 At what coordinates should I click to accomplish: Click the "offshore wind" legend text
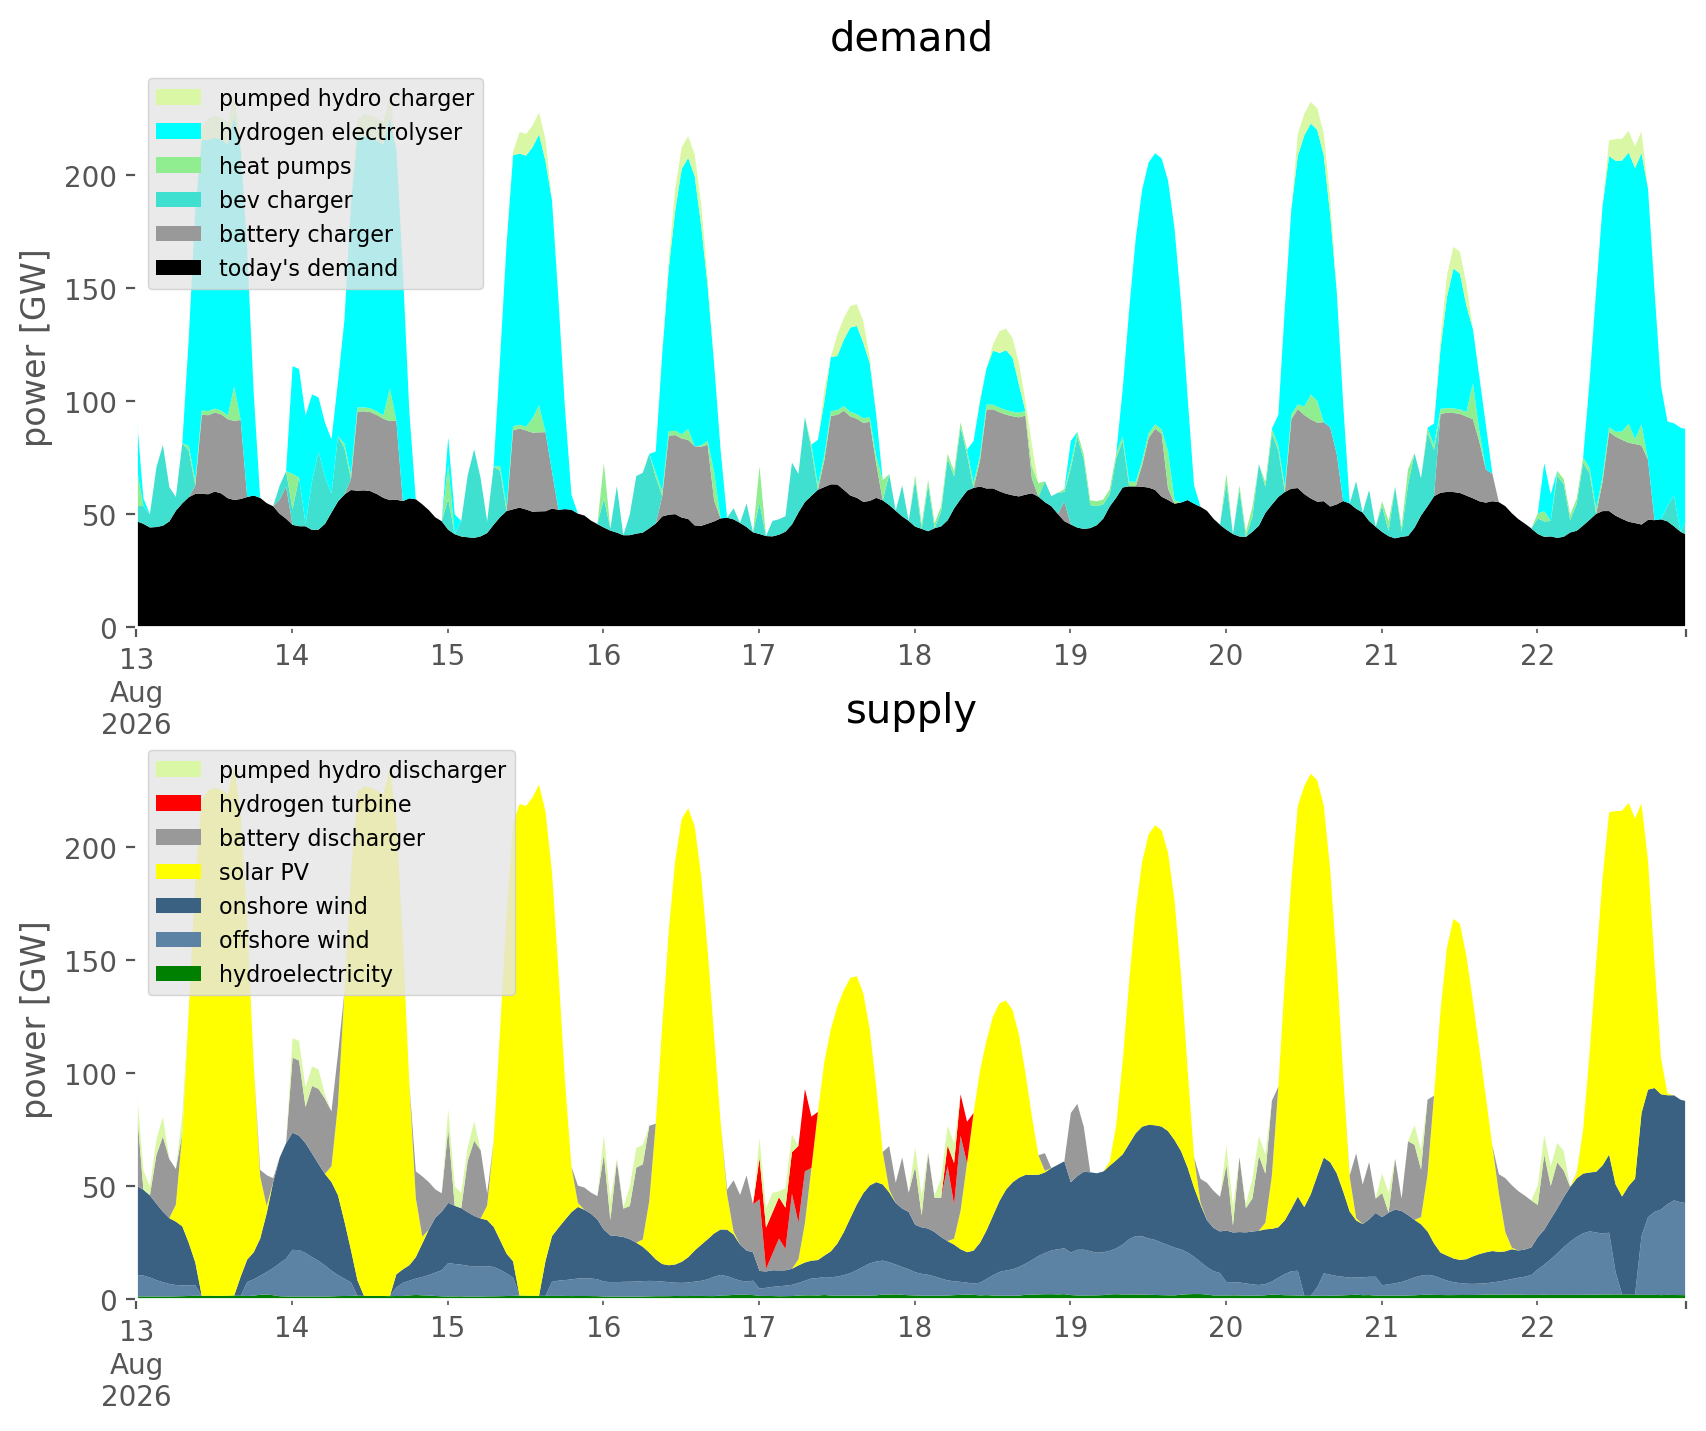point(294,940)
